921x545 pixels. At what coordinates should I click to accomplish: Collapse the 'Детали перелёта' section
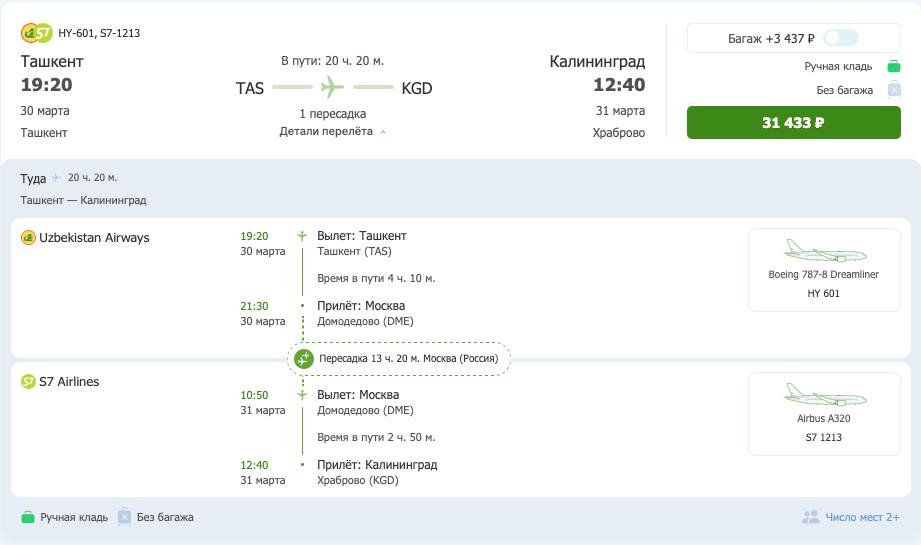point(332,132)
